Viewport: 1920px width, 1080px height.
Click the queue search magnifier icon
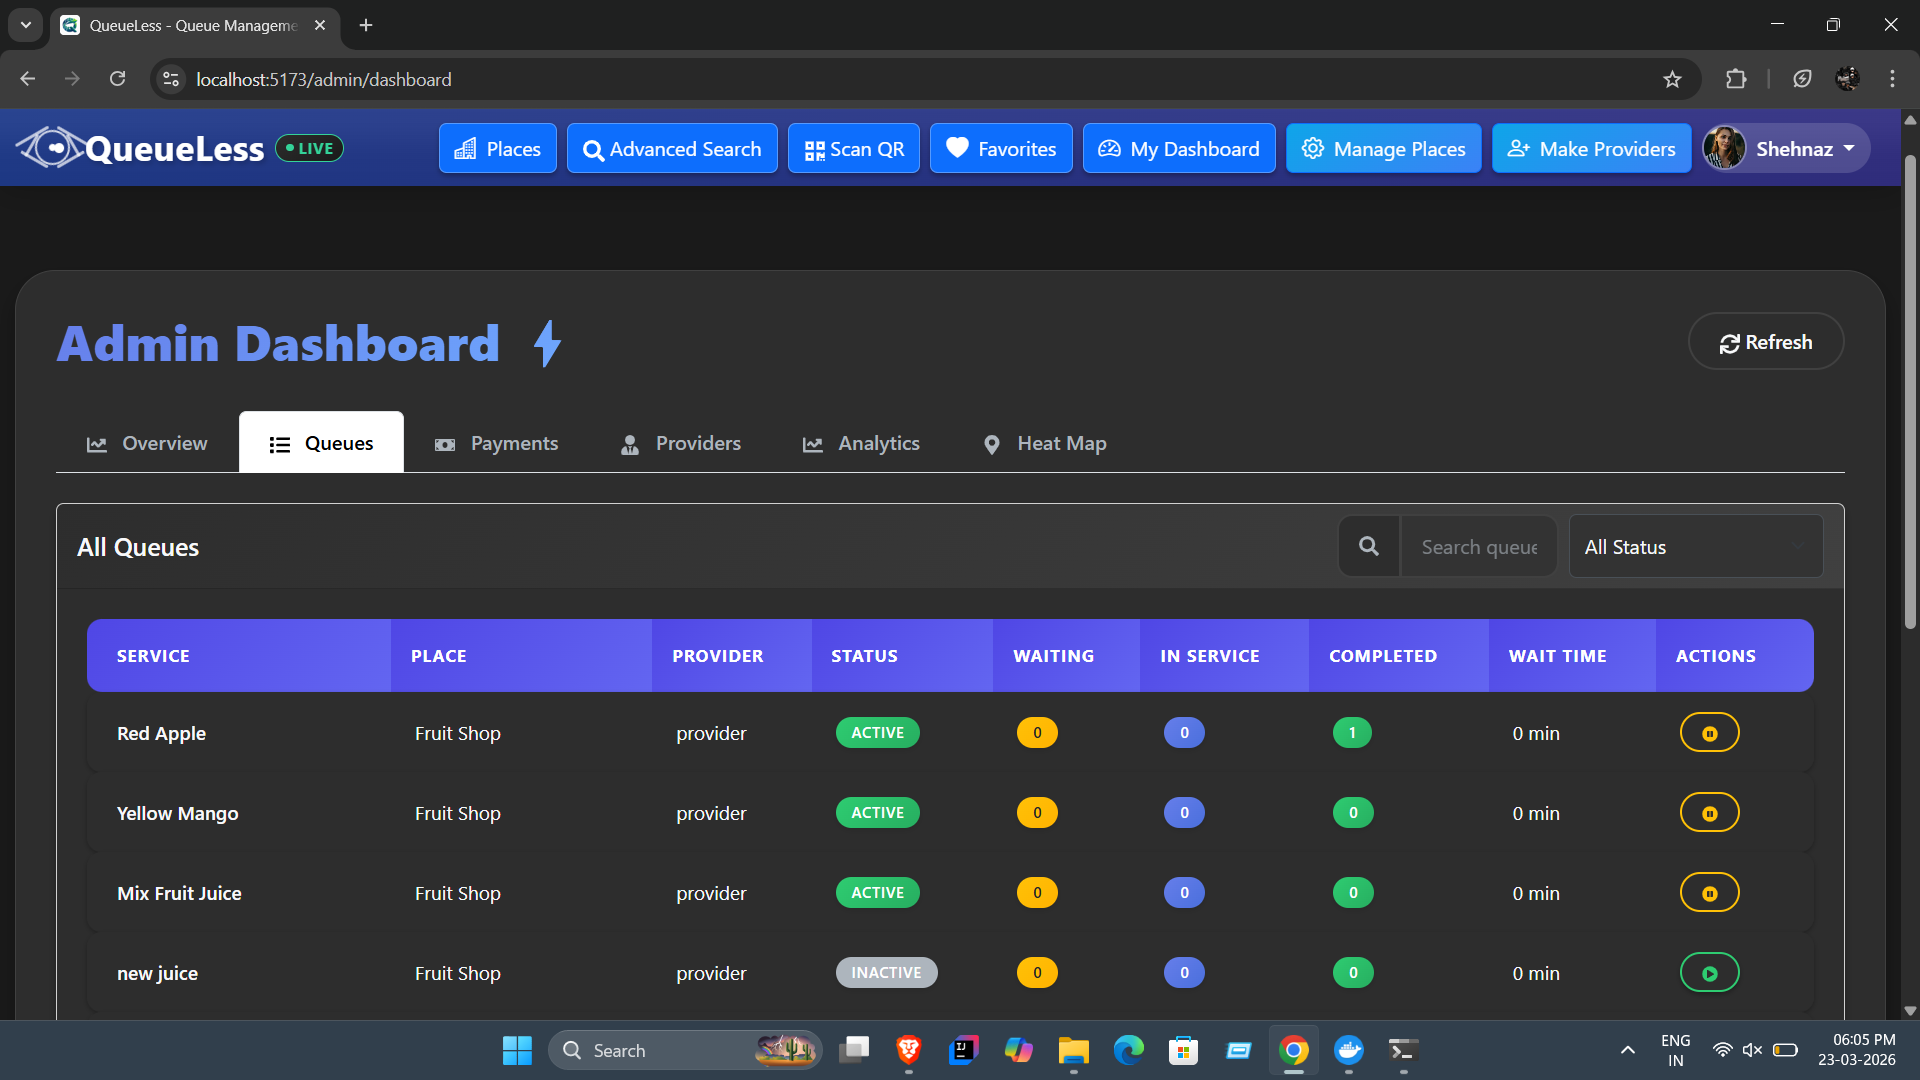click(1369, 546)
